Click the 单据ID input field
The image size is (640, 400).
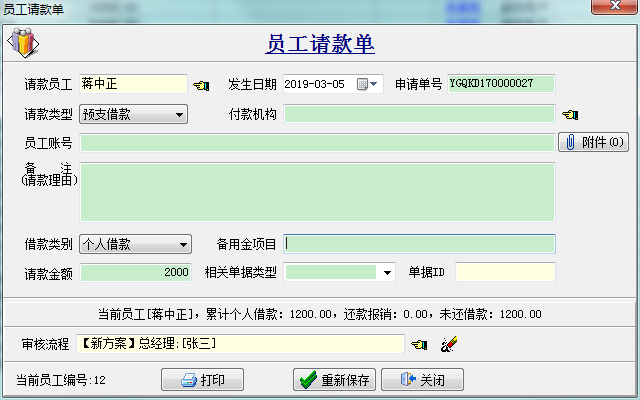[x=505, y=272]
